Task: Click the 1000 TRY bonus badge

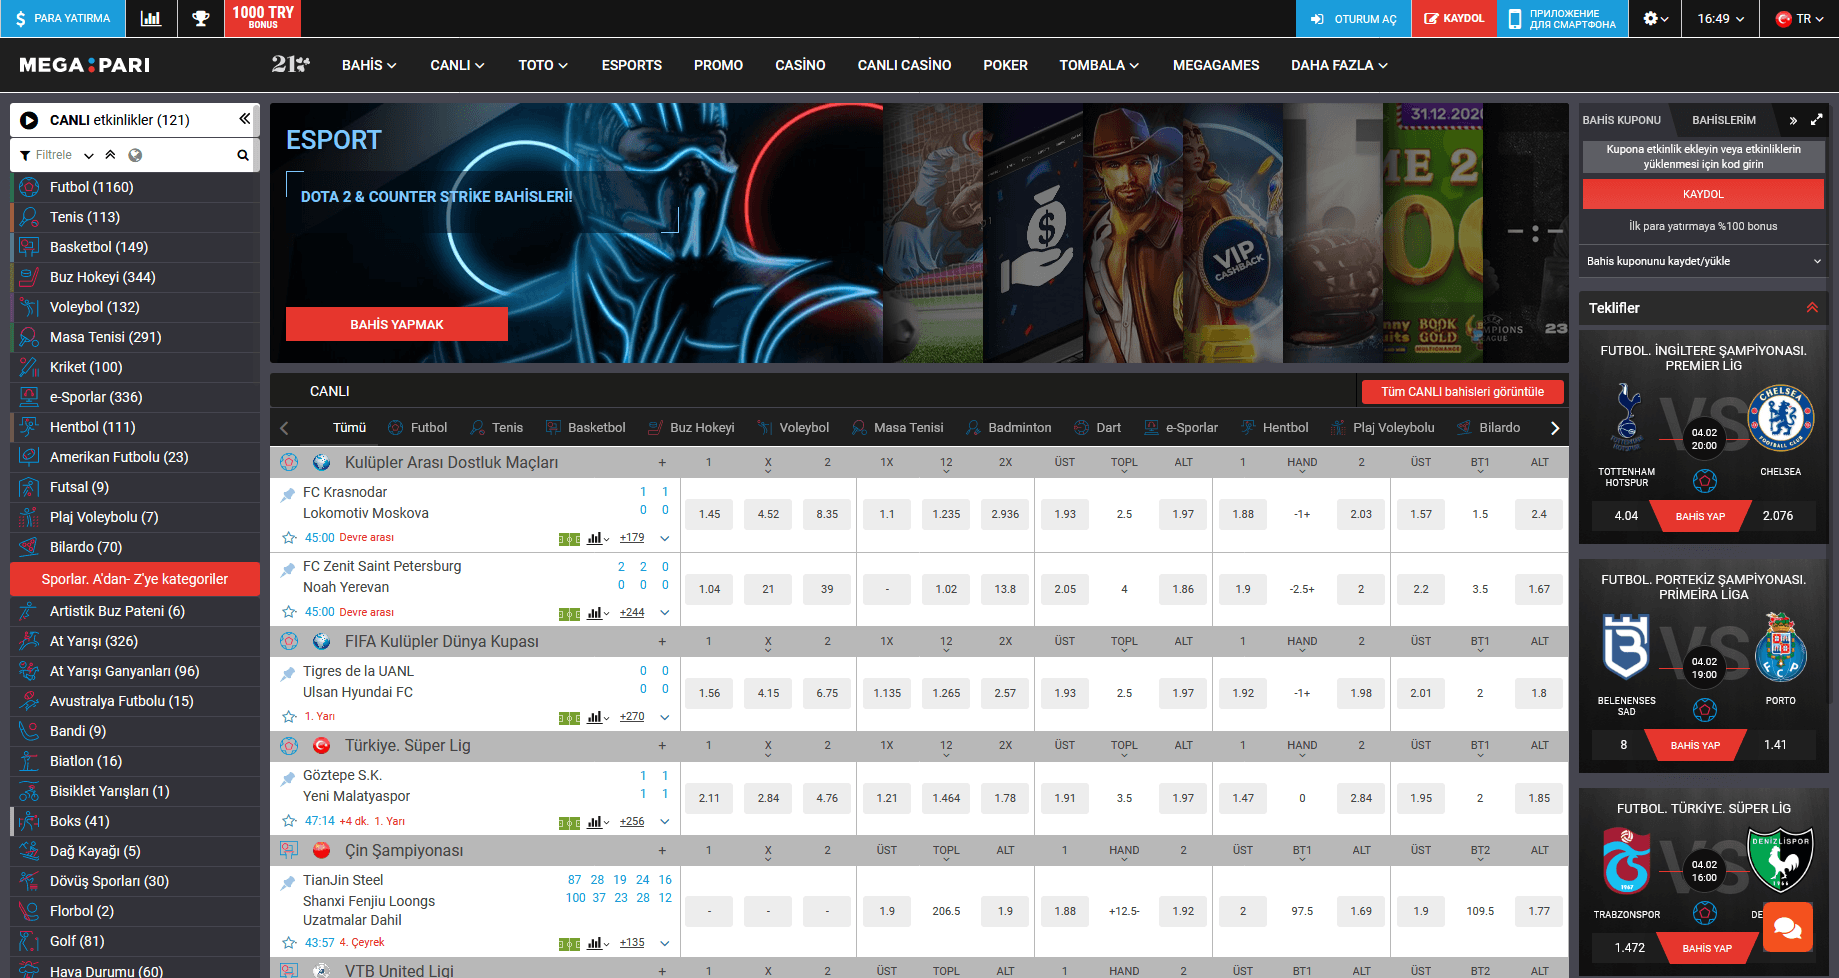Action: tap(263, 17)
